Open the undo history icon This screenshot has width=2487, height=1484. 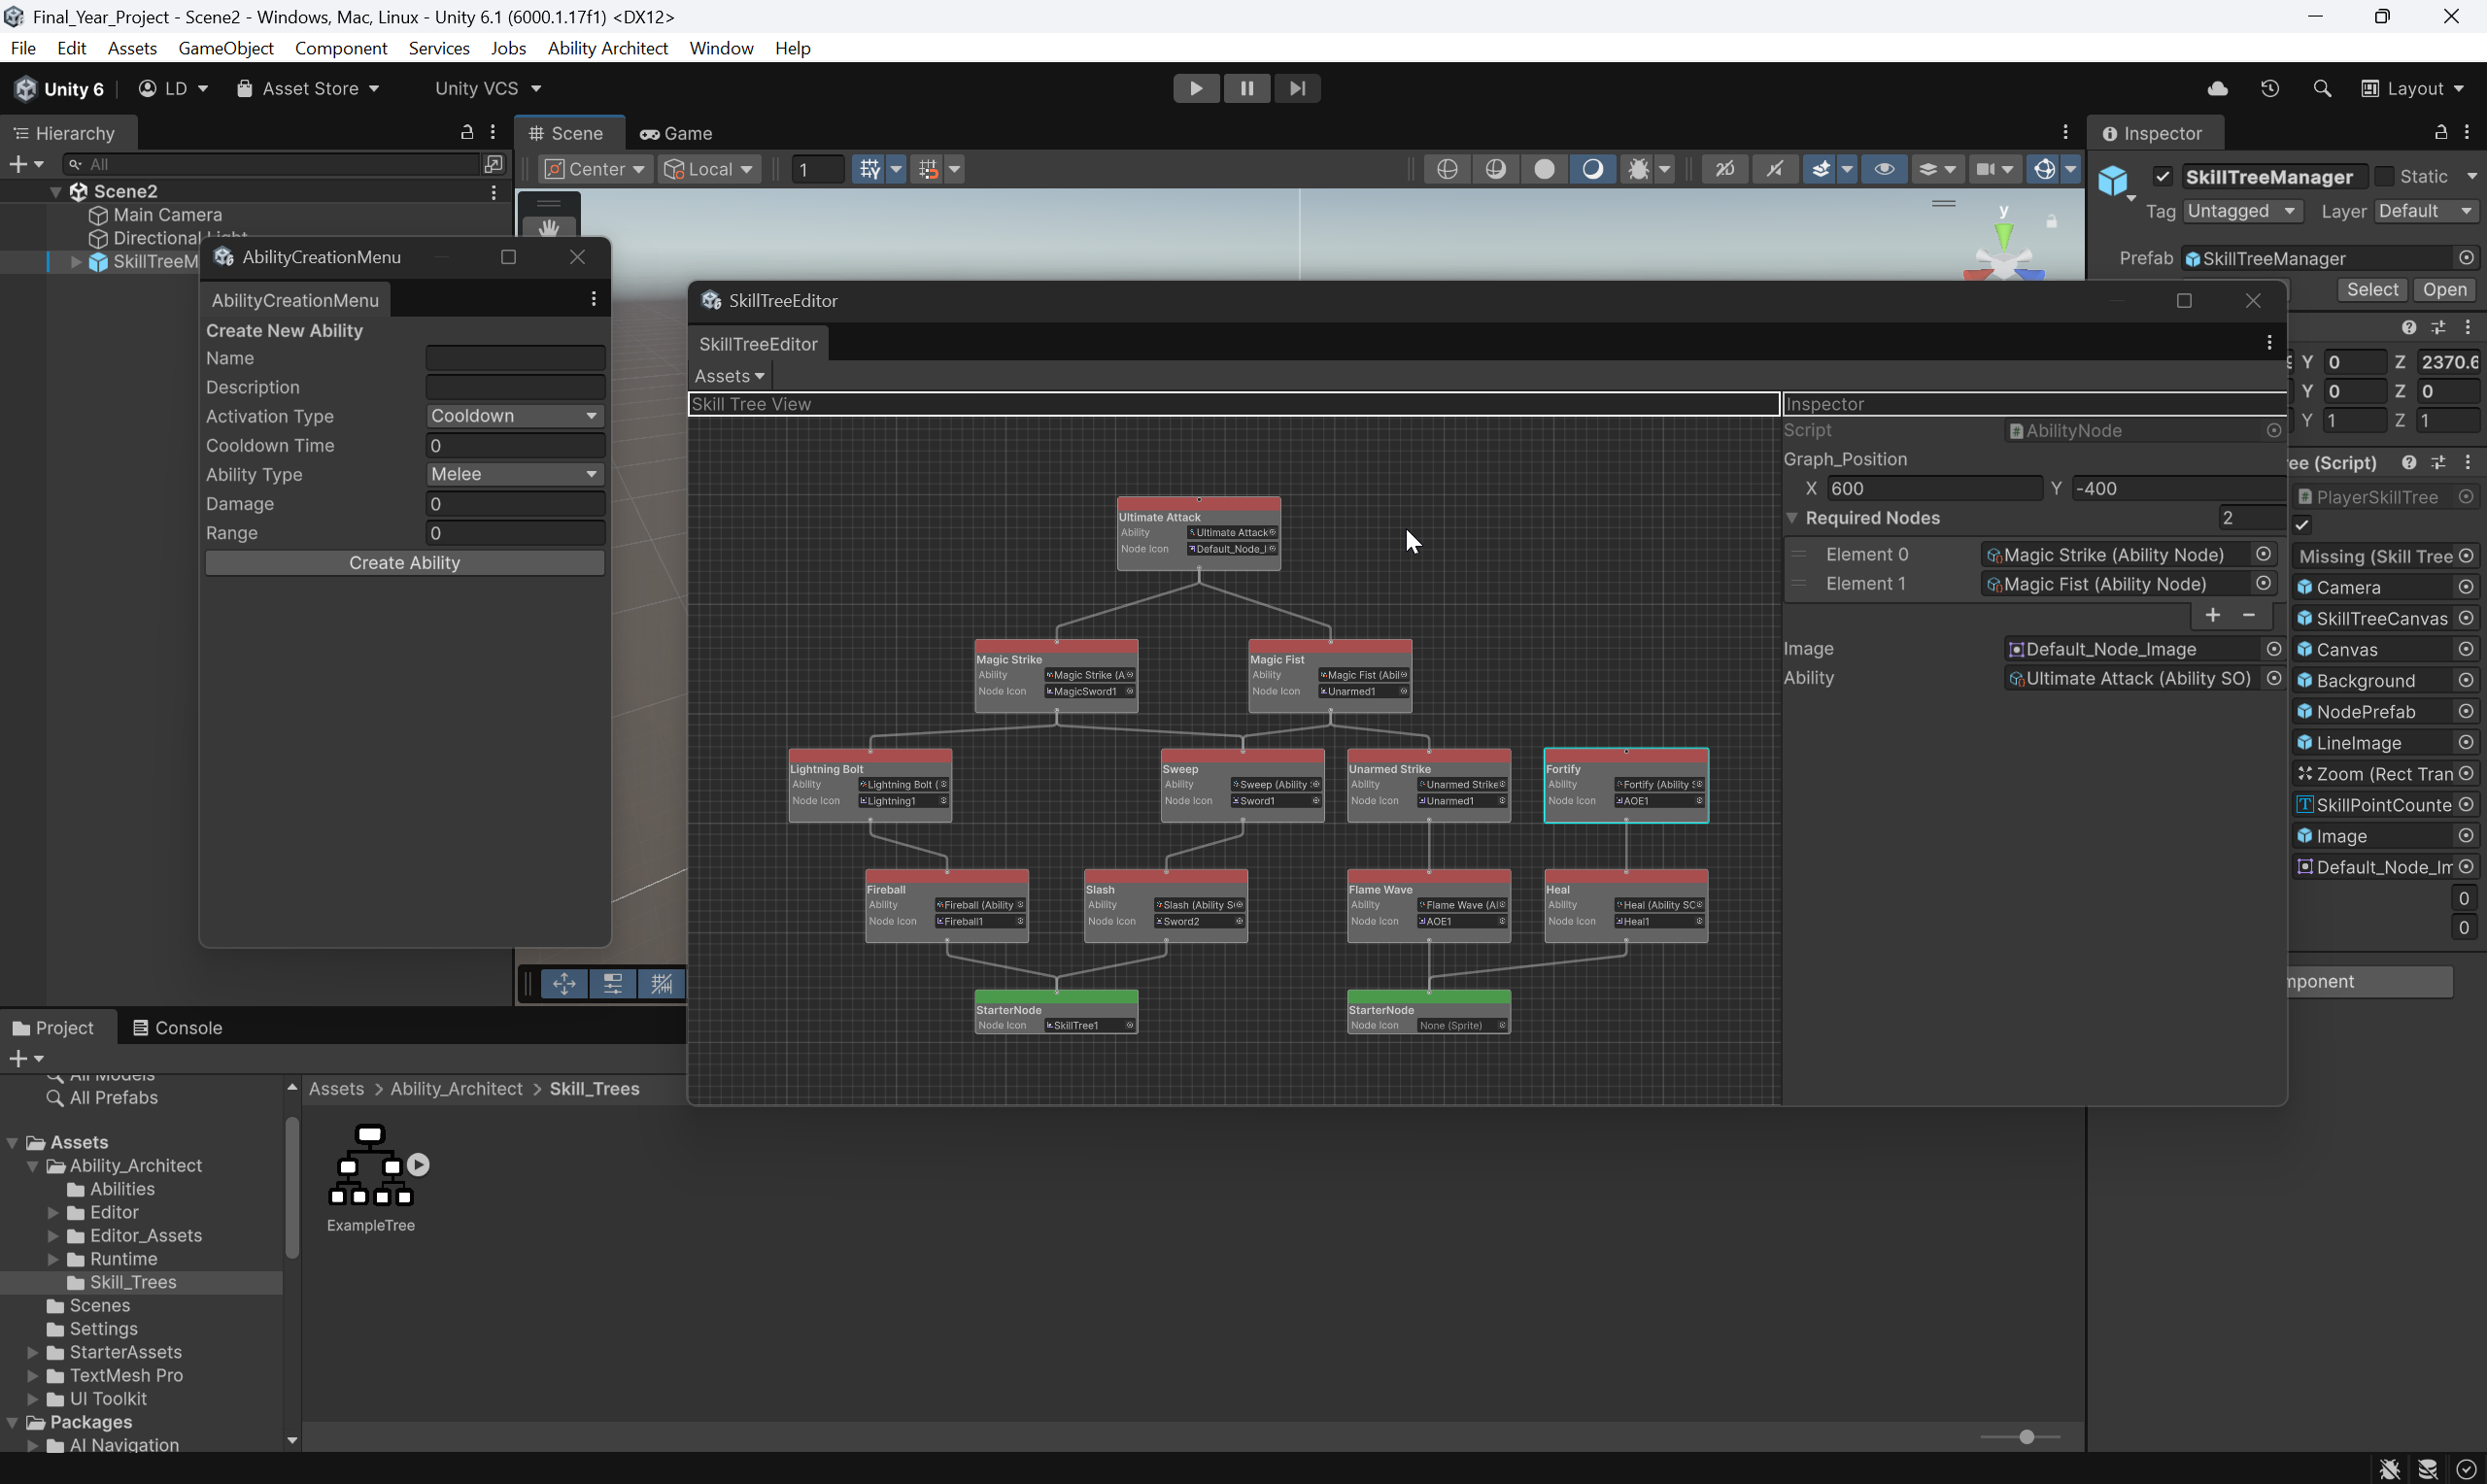[x=2269, y=88]
